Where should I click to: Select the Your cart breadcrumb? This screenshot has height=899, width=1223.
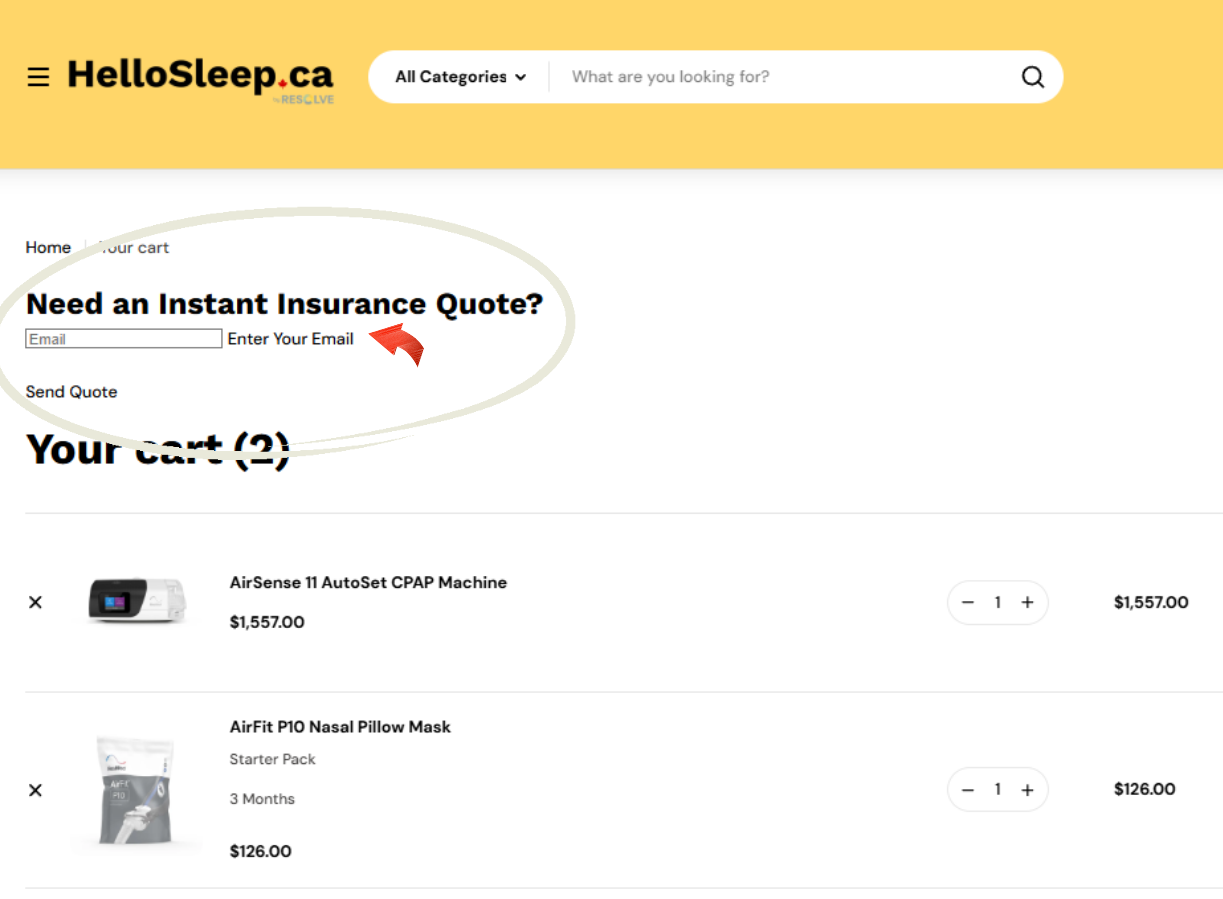coord(133,247)
